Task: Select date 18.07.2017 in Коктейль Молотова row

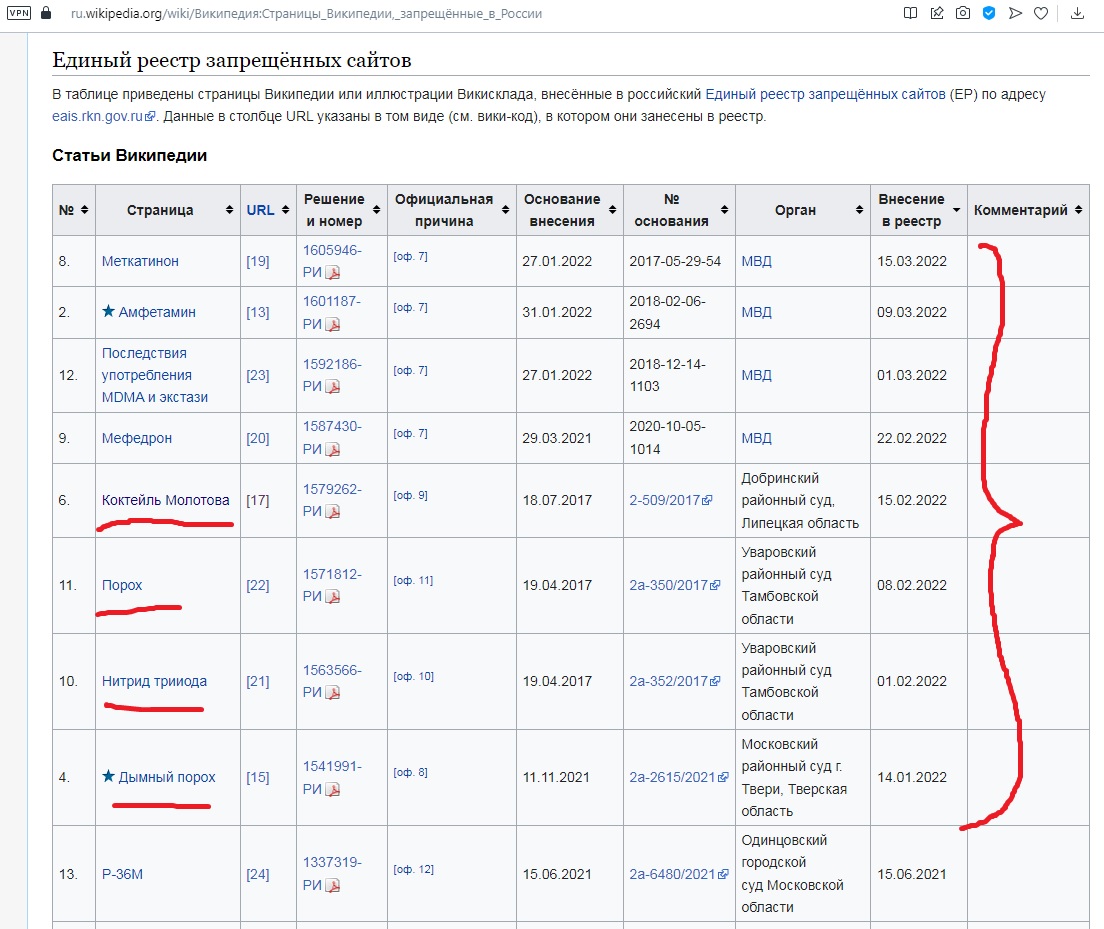Action: pyautogui.click(x=557, y=500)
